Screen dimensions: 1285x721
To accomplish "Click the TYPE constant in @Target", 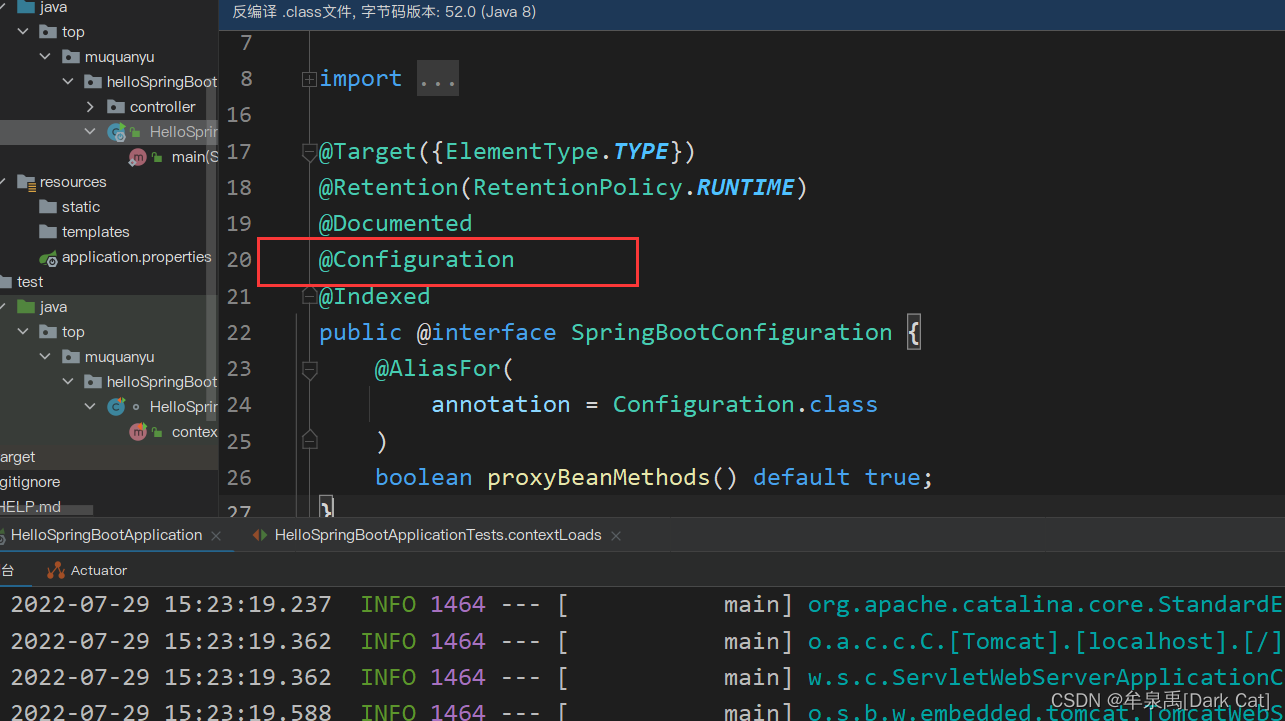I will pos(641,152).
